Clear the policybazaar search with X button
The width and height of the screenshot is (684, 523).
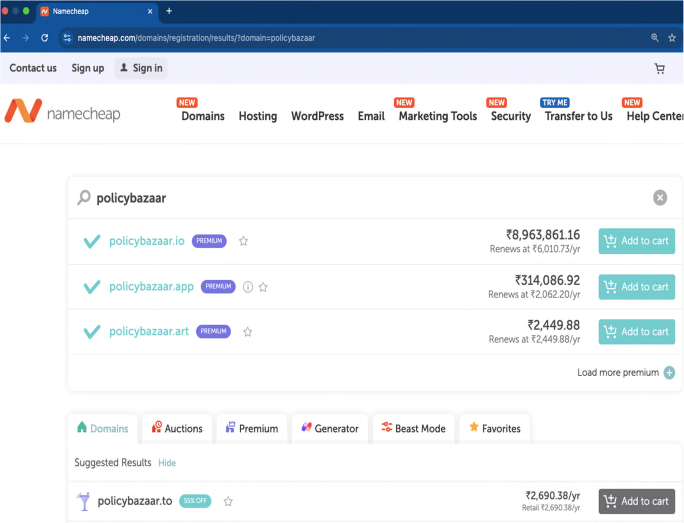click(660, 198)
